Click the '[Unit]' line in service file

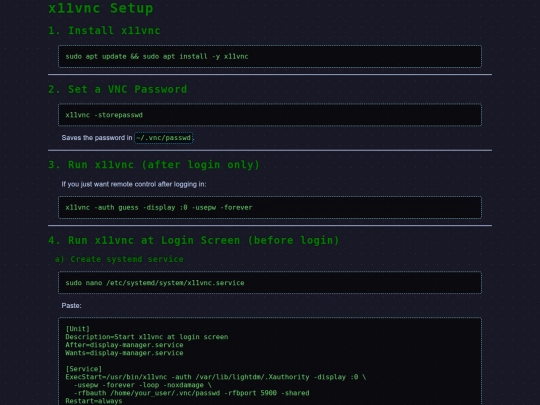tap(77, 329)
